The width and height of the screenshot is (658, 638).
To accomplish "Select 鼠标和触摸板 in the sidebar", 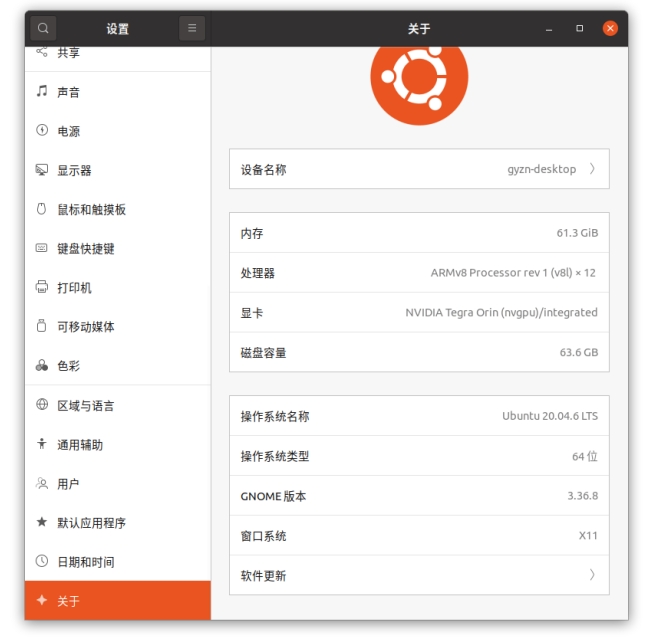I will point(118,209).
